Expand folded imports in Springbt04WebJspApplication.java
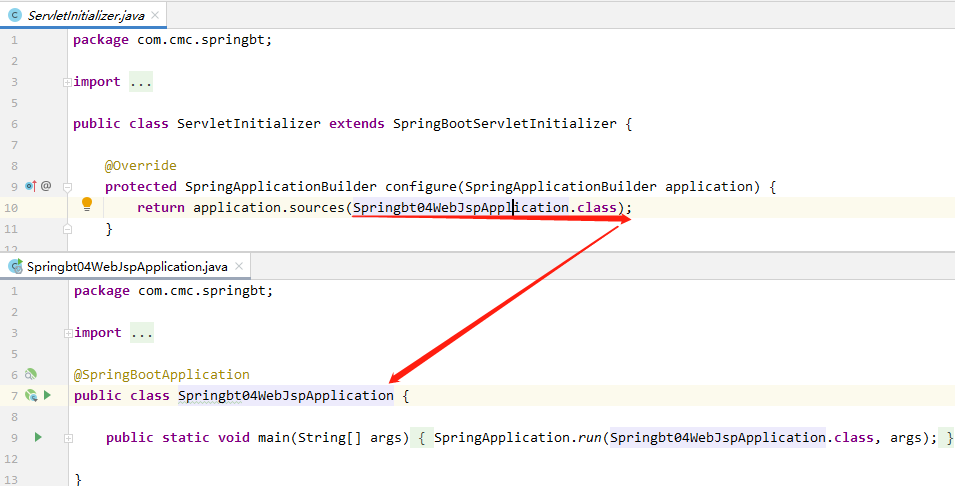This screenshot has height=486, width=955. click(68, 333)
